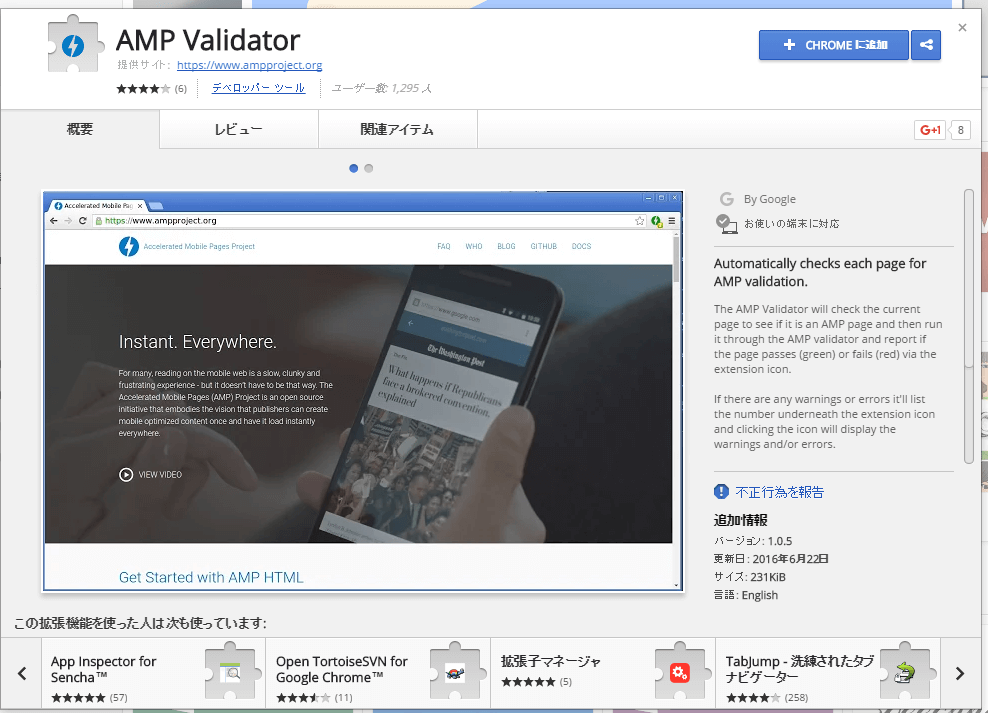This screenshot has height=713, width=988.
Task: Open the 概要 tab
Action: pos(80,130)
